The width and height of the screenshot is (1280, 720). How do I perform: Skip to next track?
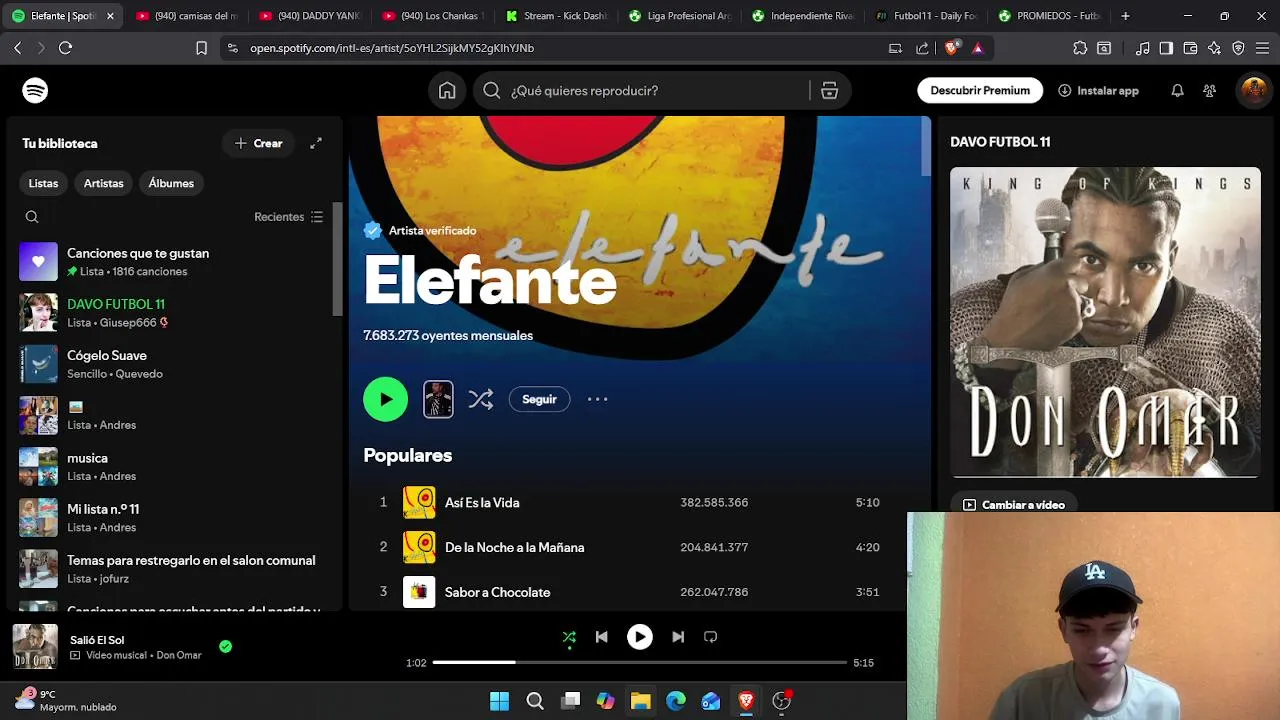[x=678, y=637]
